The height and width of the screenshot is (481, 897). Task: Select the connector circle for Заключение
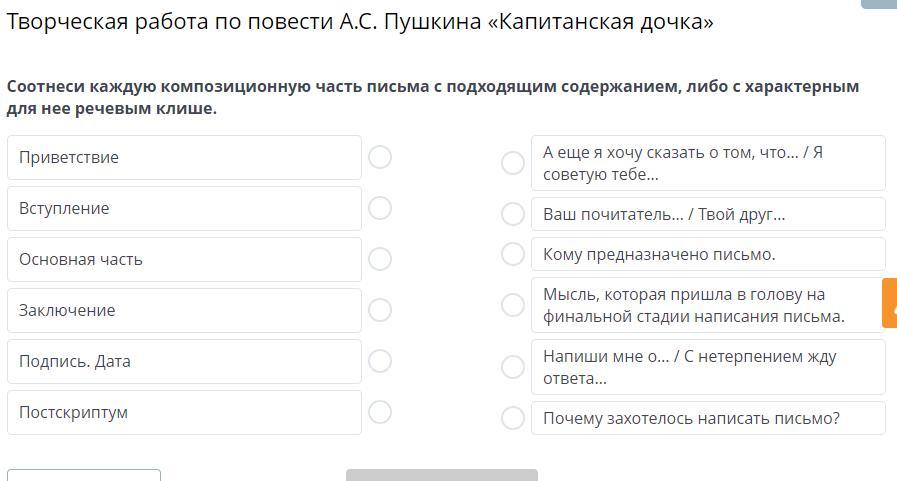point(380,310)
